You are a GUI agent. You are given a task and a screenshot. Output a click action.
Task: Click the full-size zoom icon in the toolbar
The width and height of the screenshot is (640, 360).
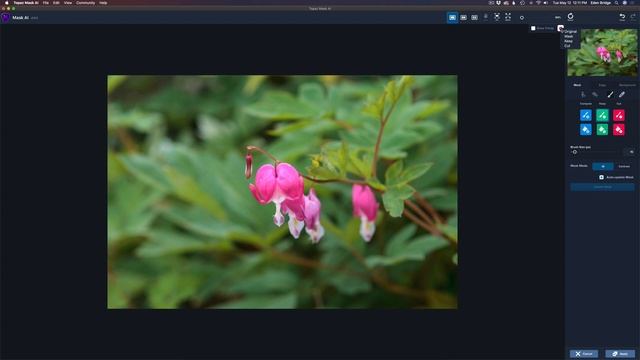pyautogui.click(x=508, y=17)
